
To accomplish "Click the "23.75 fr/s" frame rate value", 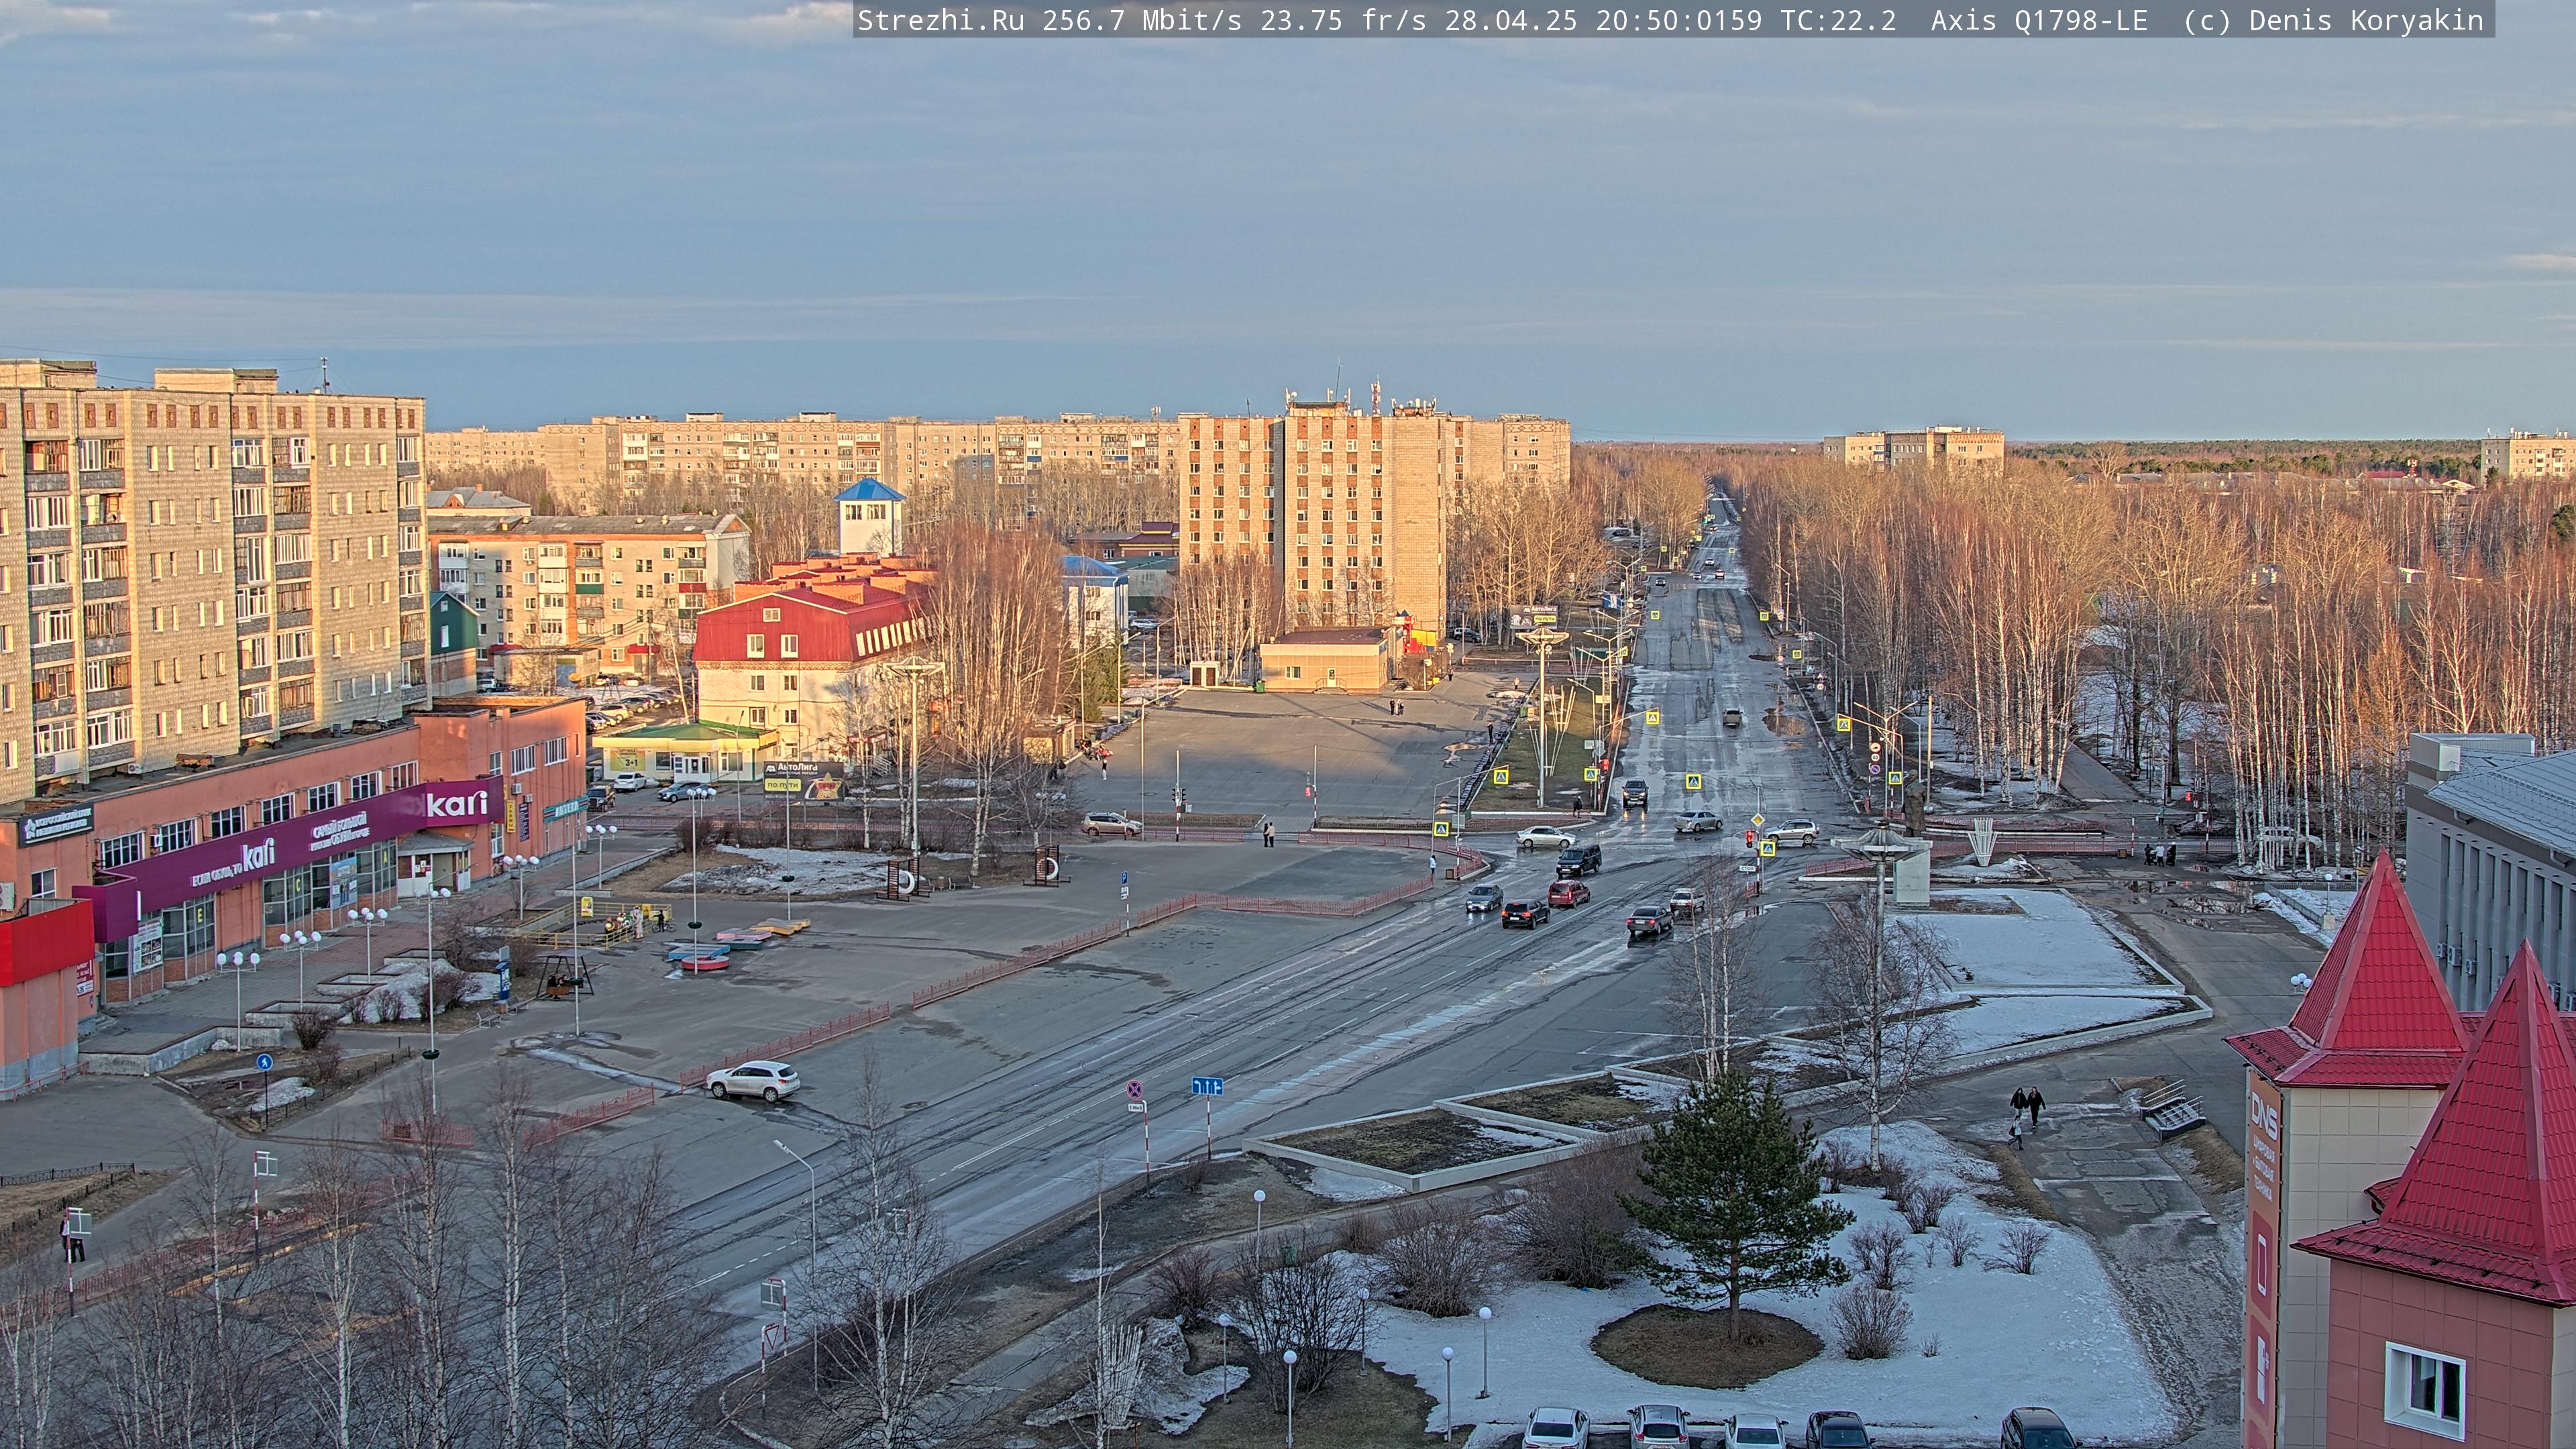I will (x=1343, y=21).
